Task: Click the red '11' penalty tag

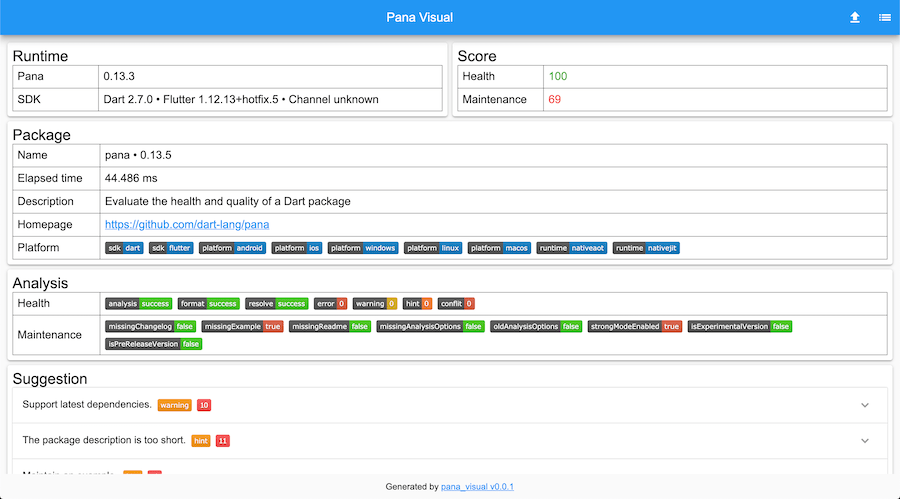Action: [223, 441]
